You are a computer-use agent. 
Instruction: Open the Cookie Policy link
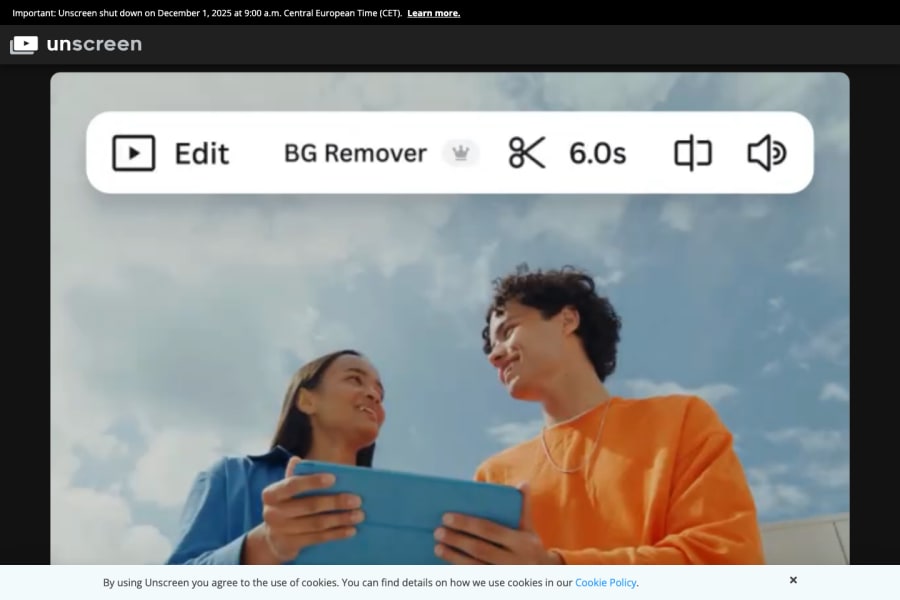[x=606, y=582]
